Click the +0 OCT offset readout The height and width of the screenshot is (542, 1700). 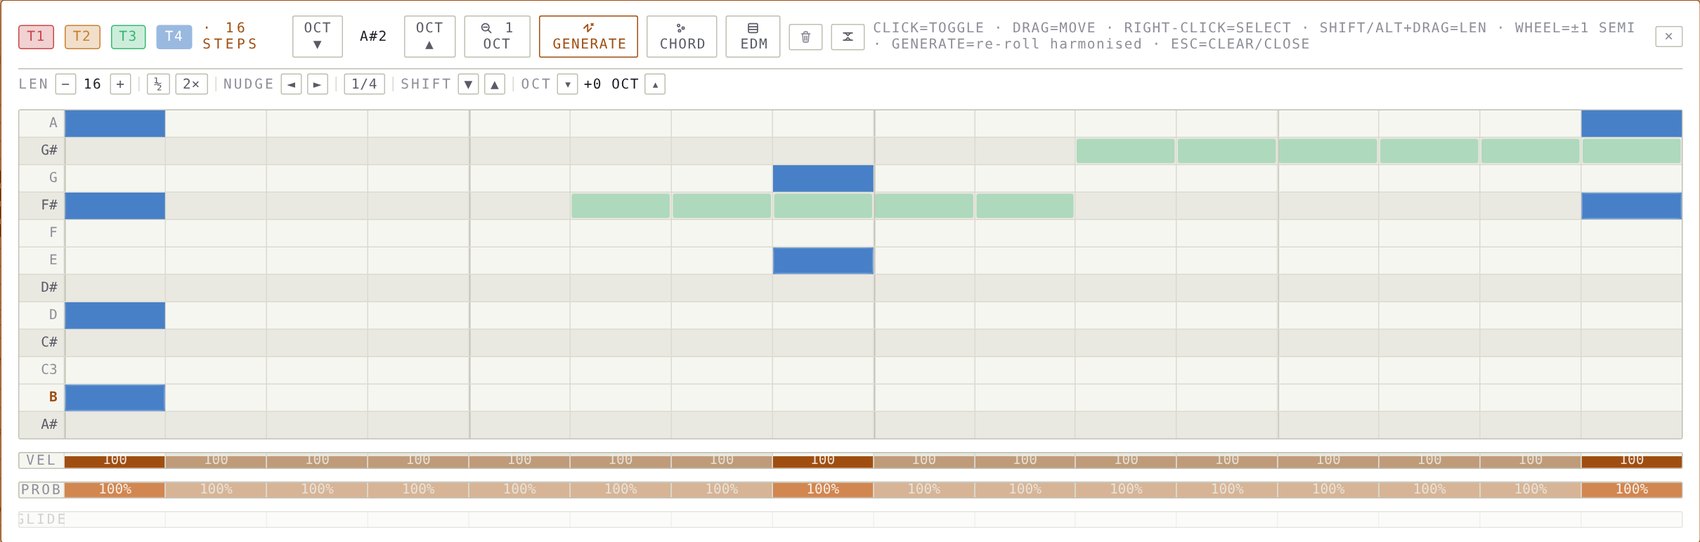pos(611,84)
